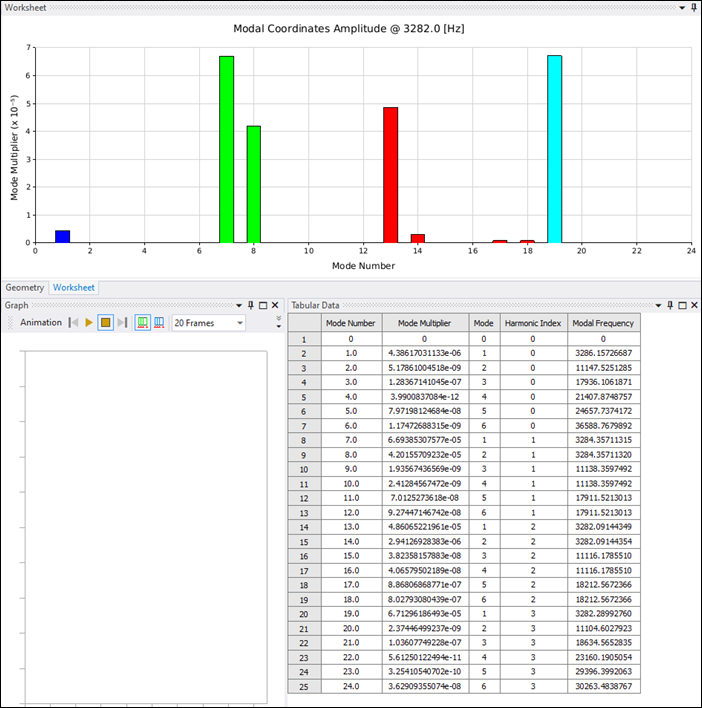Switch to the Geometry tab
The height and width of the screenshot is (708, 702).
click(24, 288)
